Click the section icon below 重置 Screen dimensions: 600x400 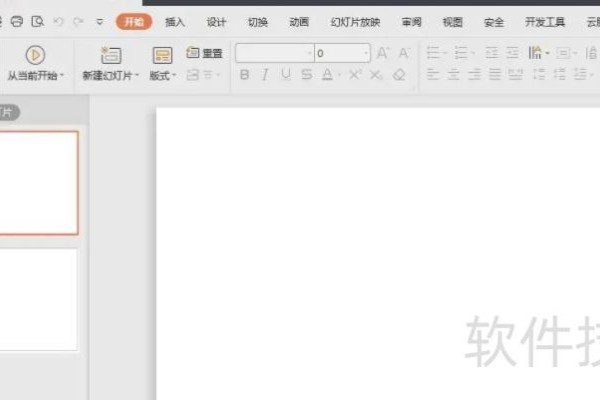192,75
